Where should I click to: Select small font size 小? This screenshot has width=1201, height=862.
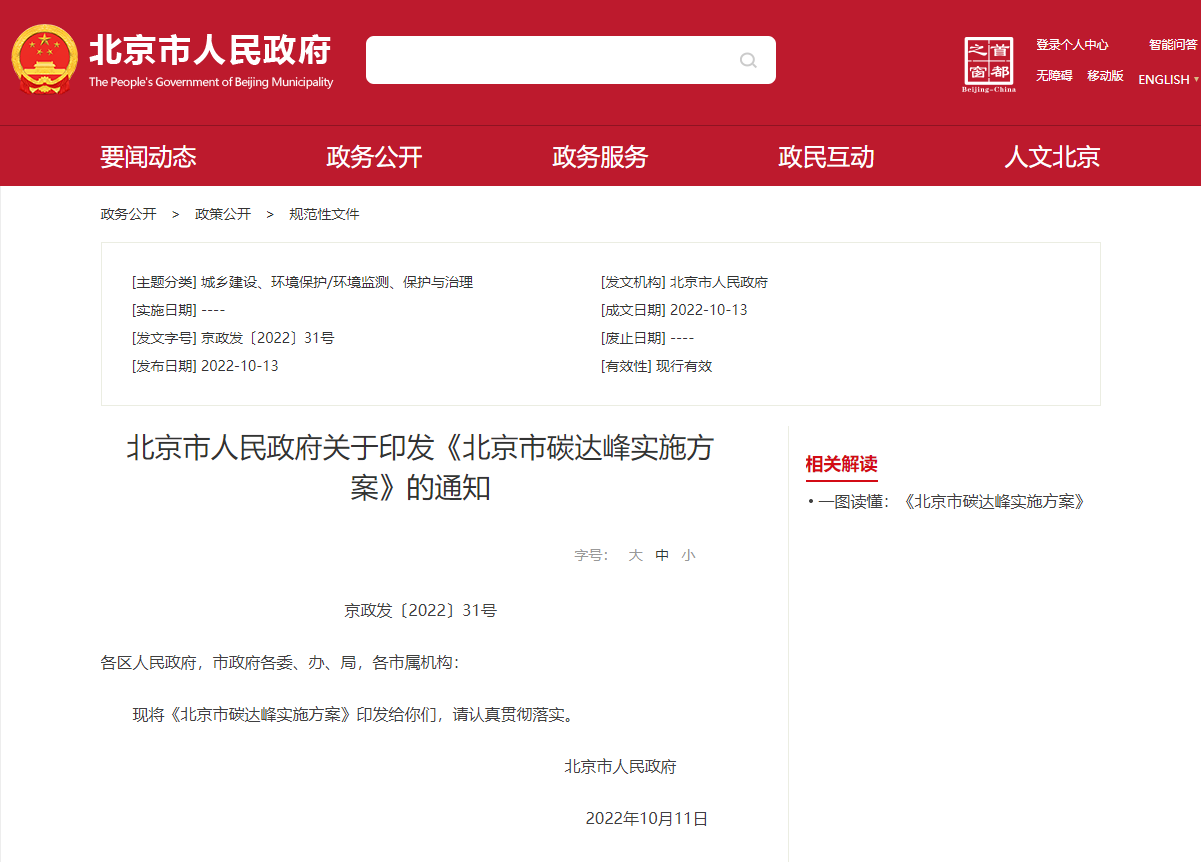pyautogui.click(x=688, y=555)
